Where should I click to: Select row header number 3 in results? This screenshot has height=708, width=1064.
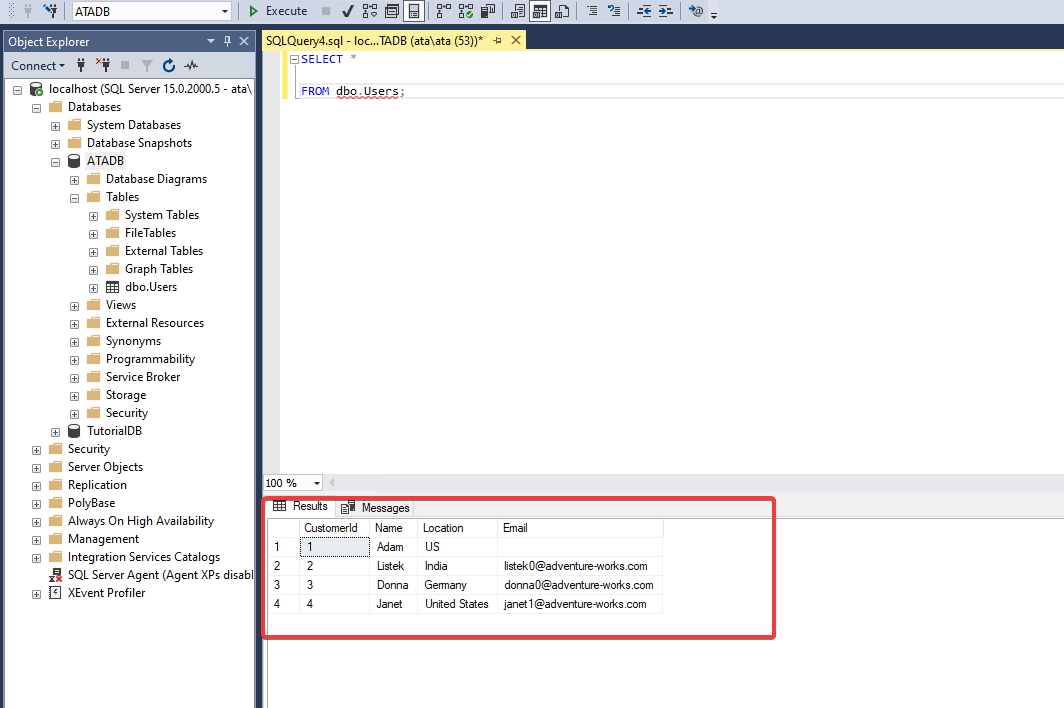tap(284, 585)
